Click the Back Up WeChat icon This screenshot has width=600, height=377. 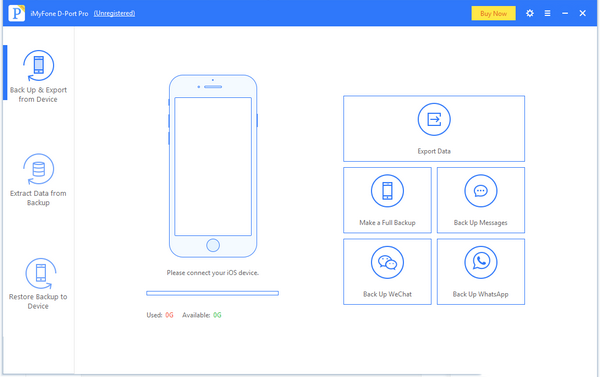pos(387,262)
